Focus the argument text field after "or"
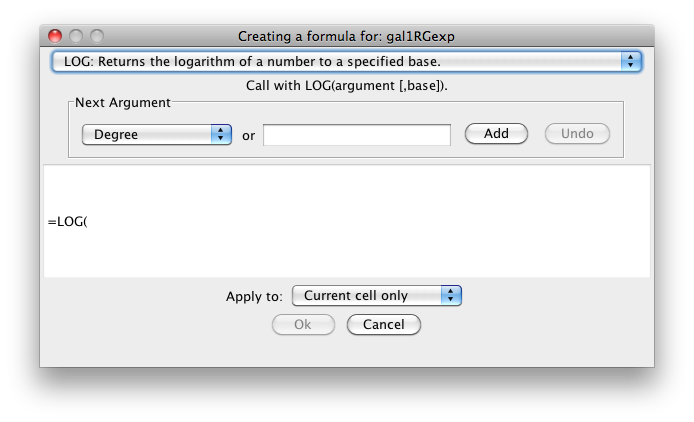 (x=357, y=134)
